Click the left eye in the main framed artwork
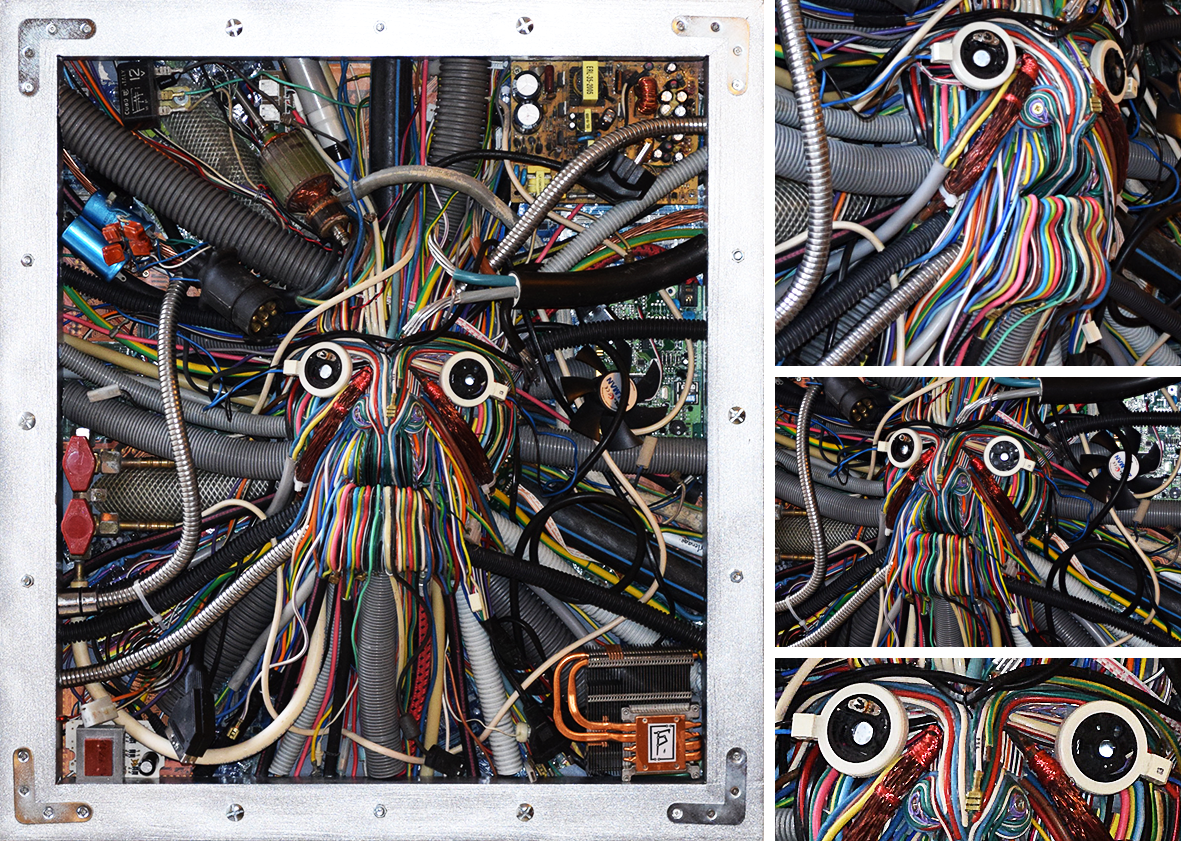This screenshot has height=841, width=1181. point(323,370)
